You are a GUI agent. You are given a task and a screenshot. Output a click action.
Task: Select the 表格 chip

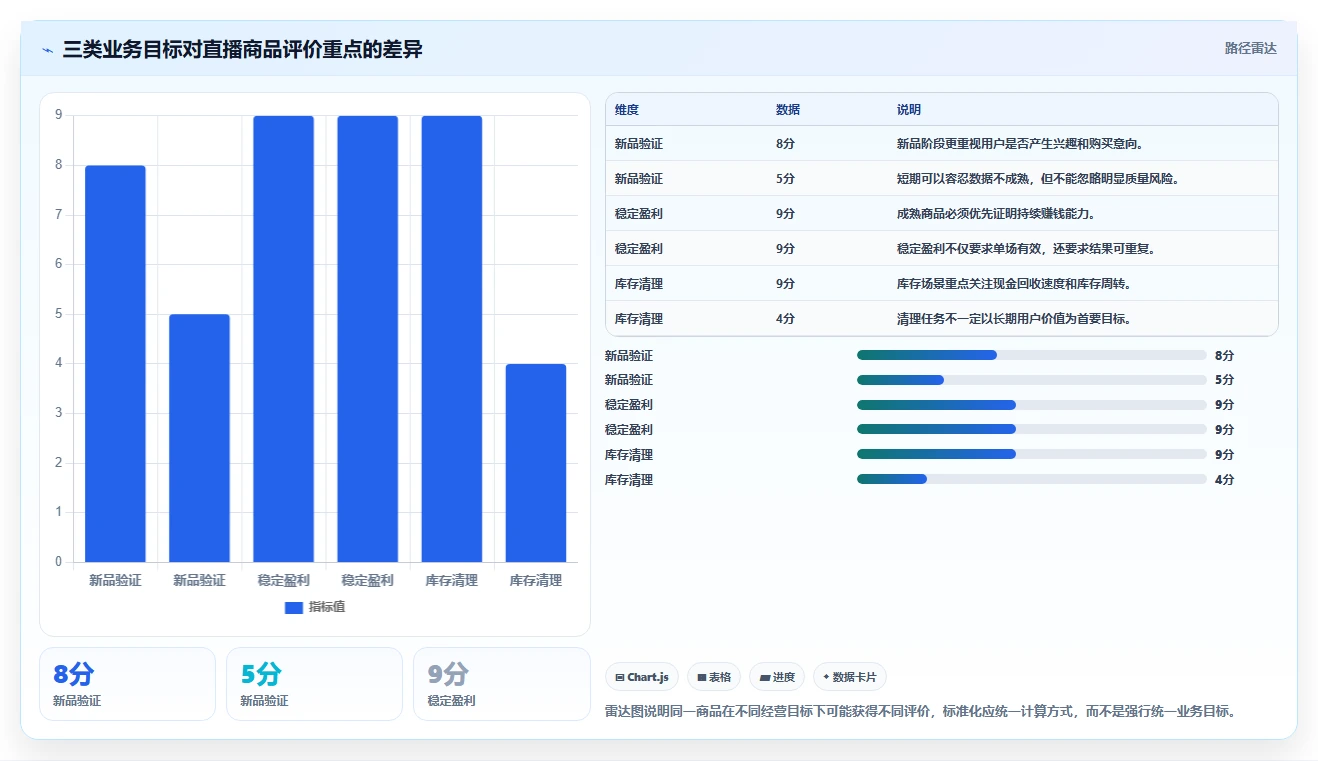713,677
